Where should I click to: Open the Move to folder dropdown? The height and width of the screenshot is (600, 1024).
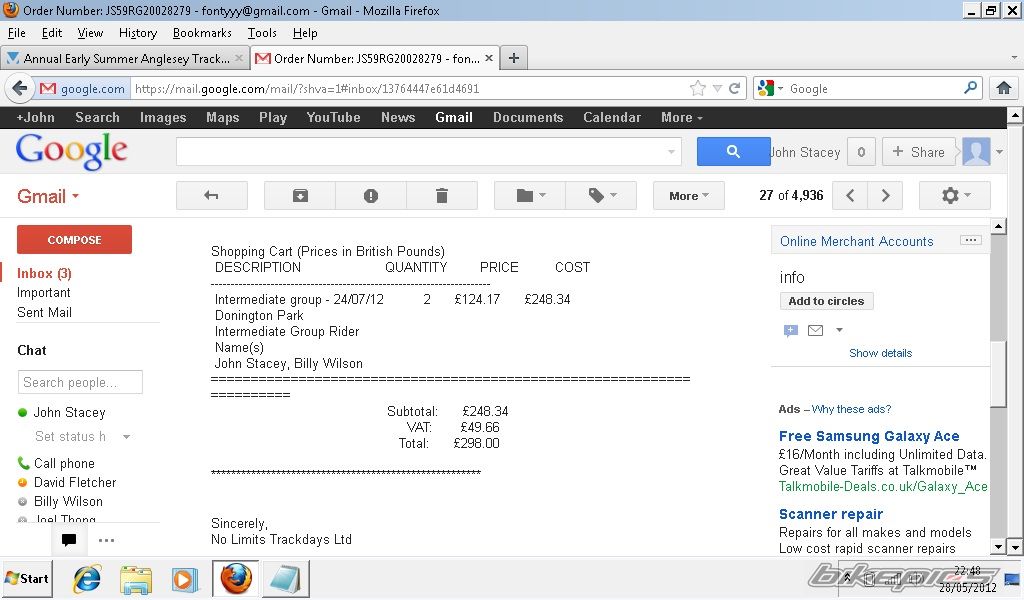pos(530,196)
